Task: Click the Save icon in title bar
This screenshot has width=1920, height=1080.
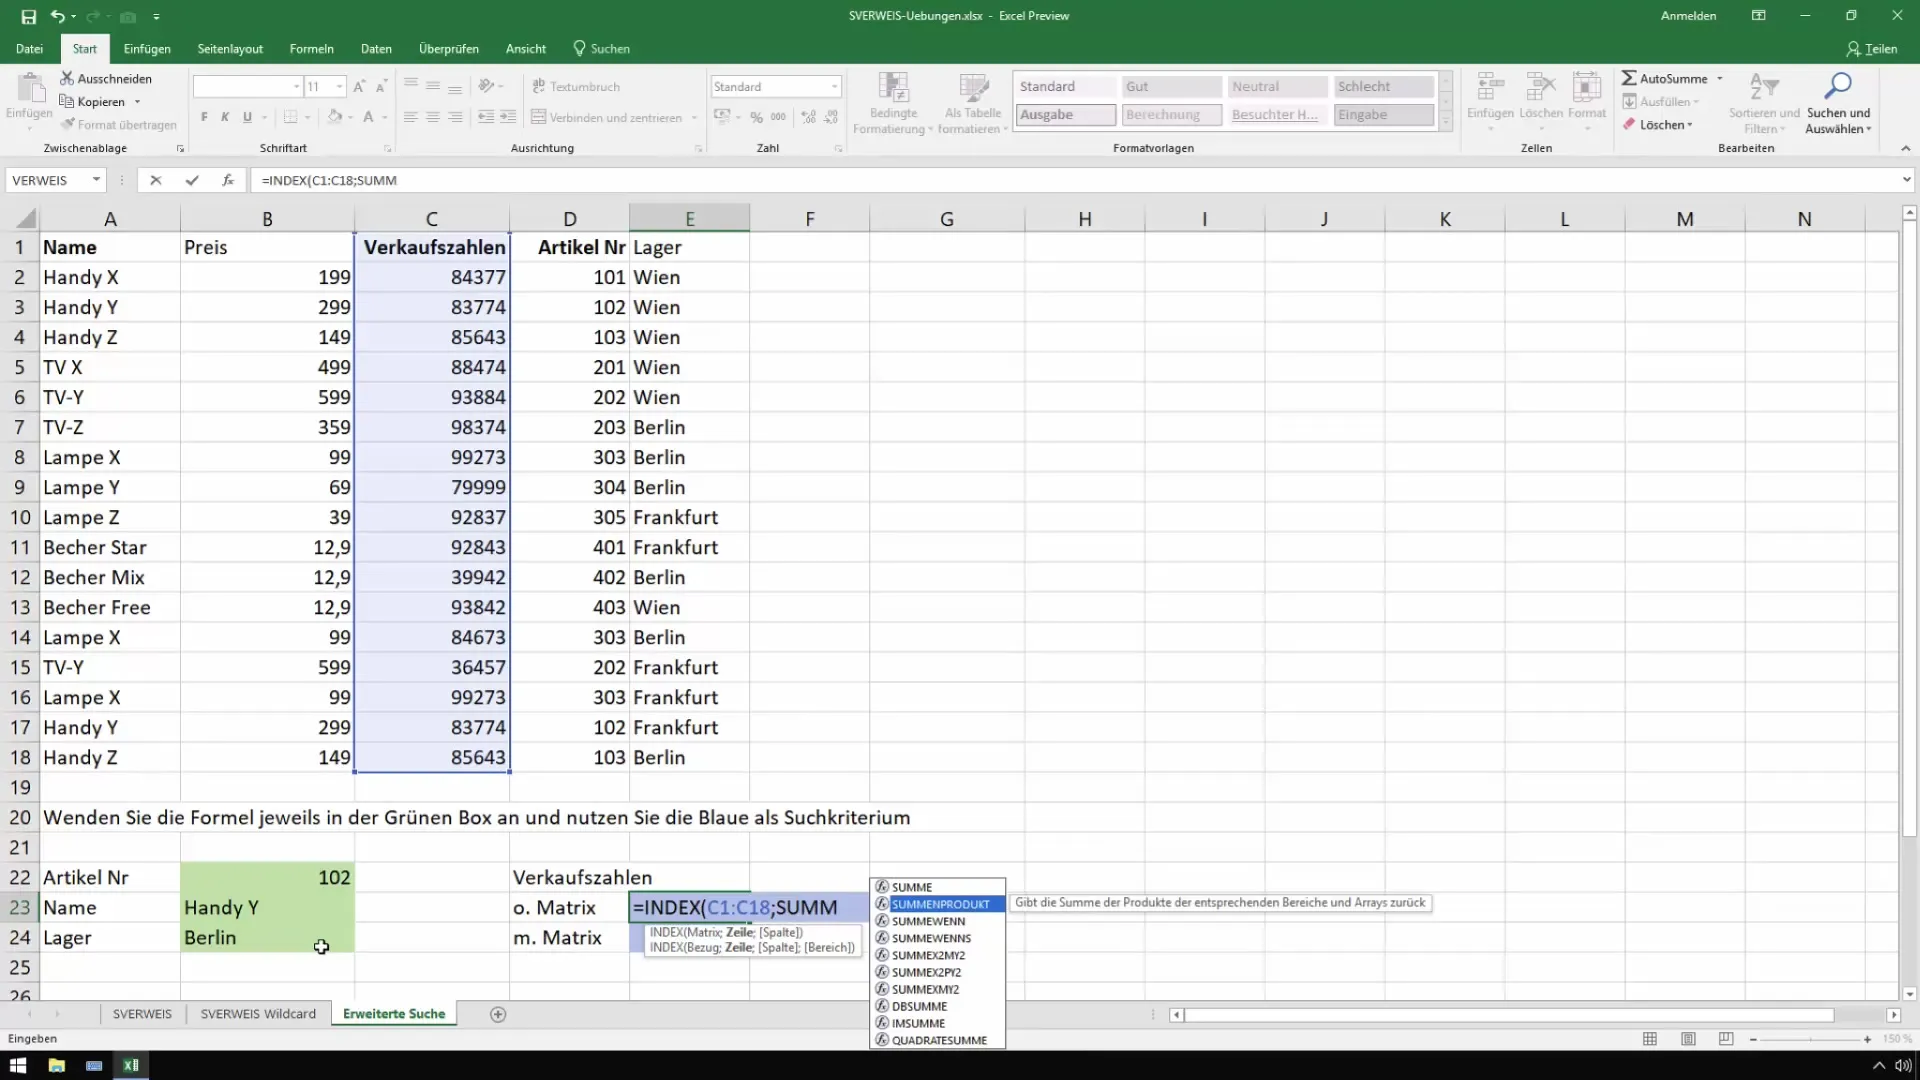Action: pyautogui.click(x=28, y=16)
